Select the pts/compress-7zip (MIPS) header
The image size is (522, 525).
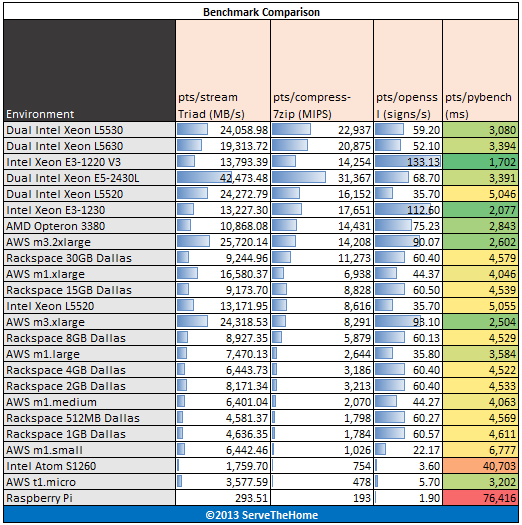322,71
